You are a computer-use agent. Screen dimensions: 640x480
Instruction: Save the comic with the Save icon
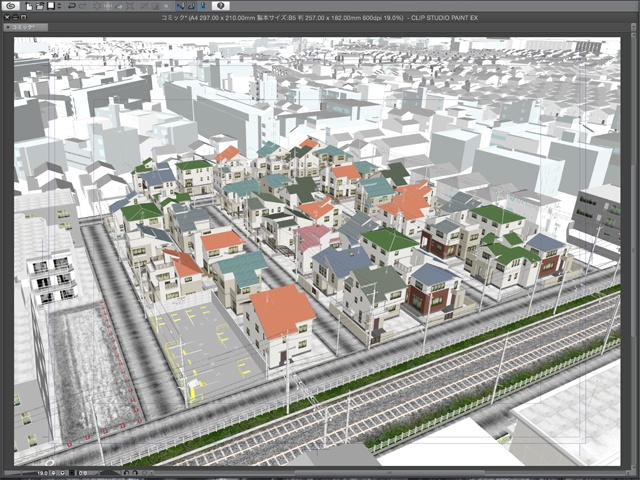50,6
